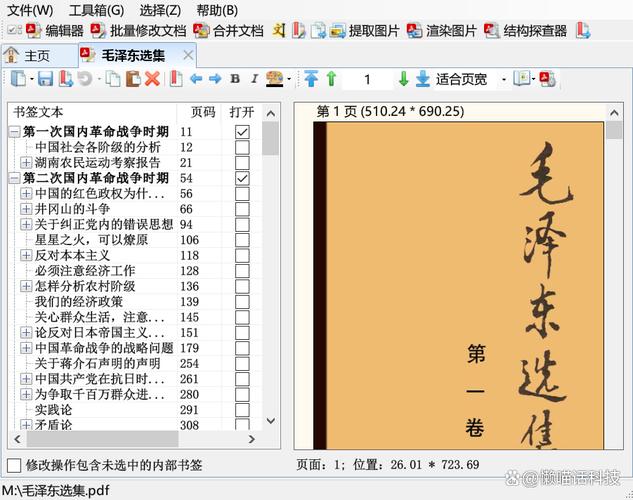Expand 湖南农民运动考察报告 node

point(26,163)
